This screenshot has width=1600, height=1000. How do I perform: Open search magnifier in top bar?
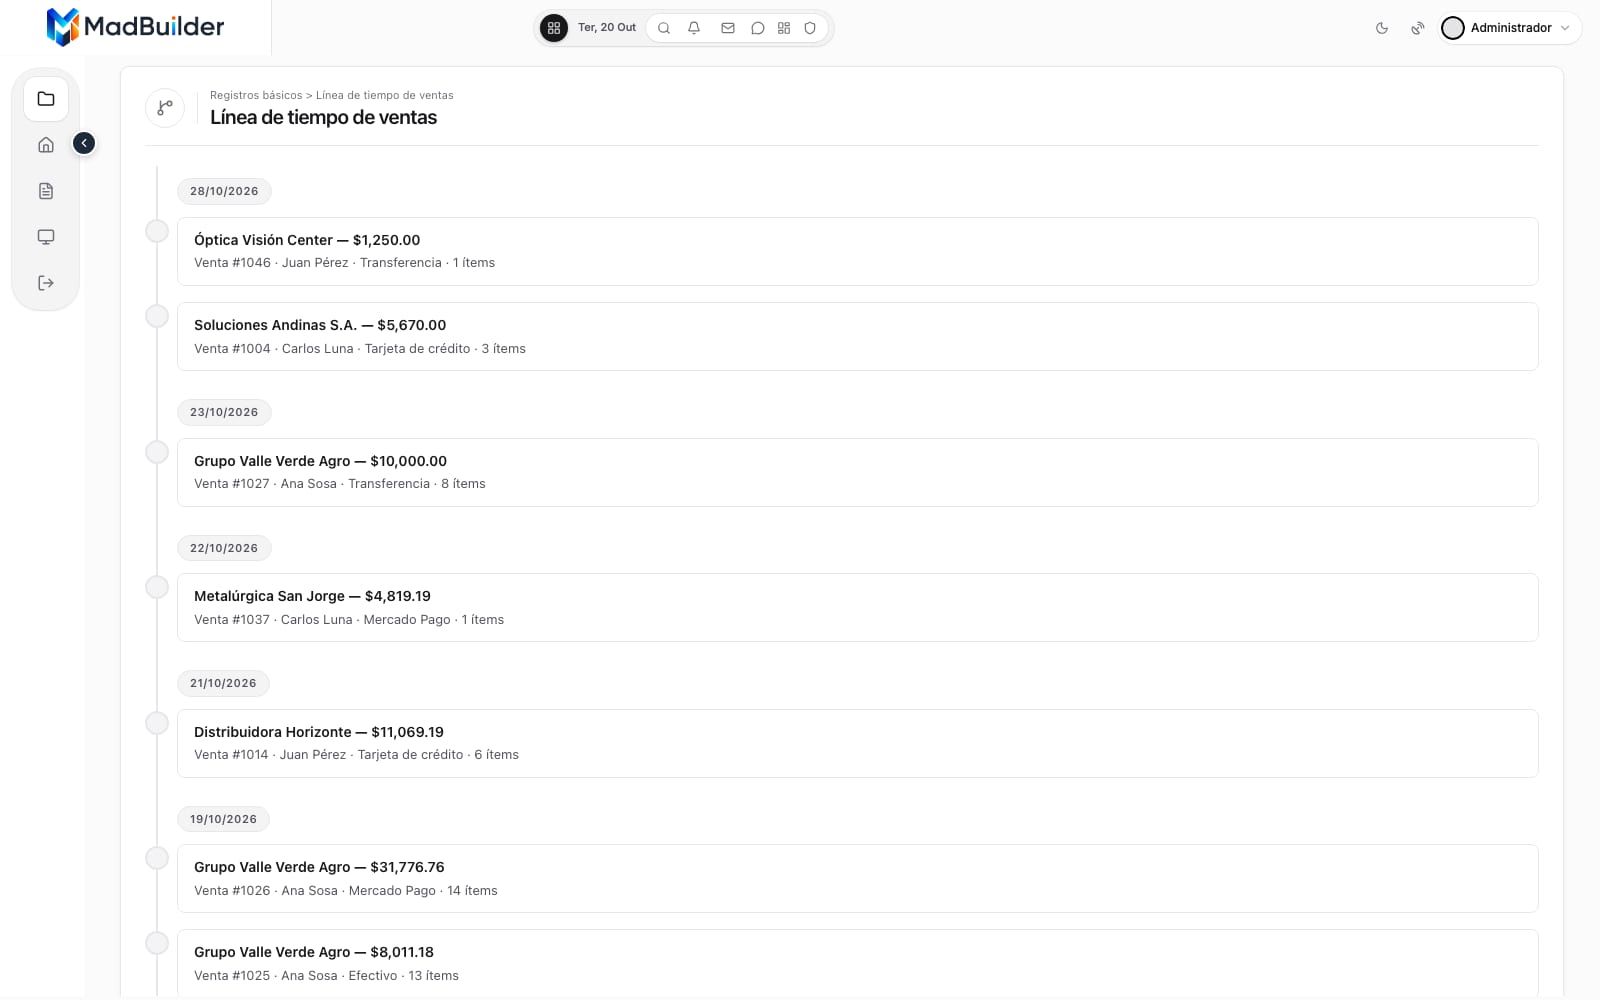pyautogui.click(x=664, y=28)
